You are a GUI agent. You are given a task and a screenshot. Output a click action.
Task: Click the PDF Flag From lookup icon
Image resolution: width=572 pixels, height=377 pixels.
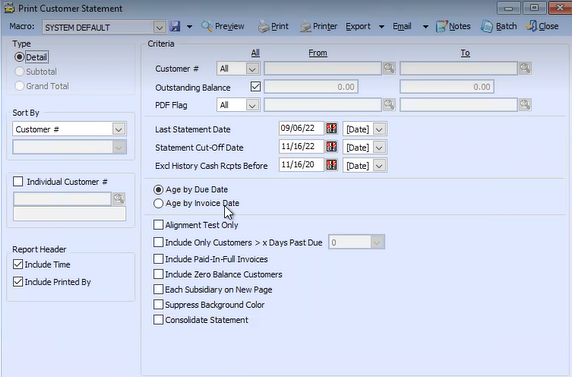pos(389,105)
